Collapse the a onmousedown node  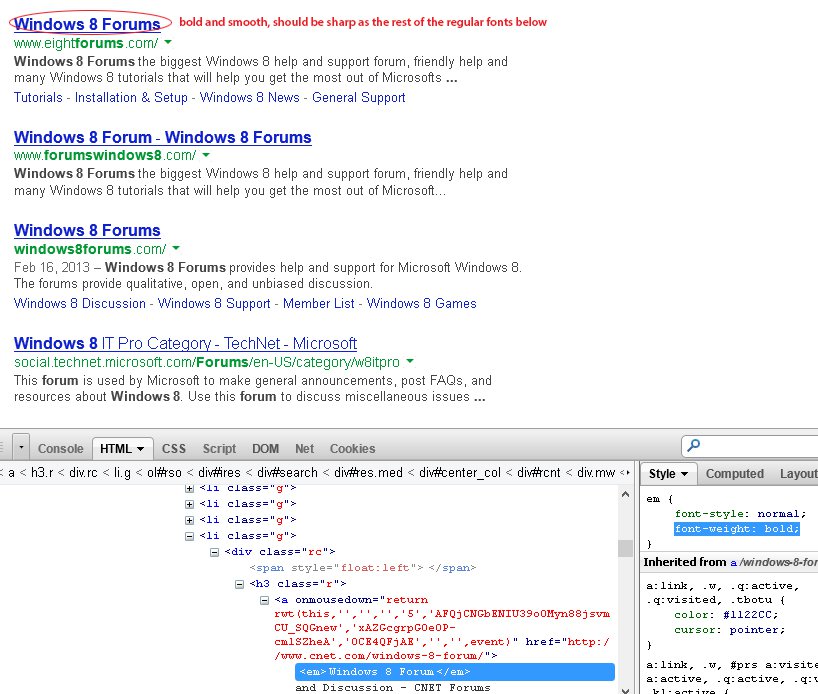click(264, 600)
